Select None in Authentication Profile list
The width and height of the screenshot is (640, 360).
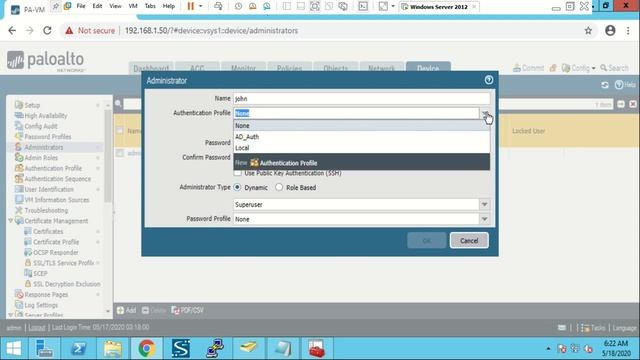[362, 126]
